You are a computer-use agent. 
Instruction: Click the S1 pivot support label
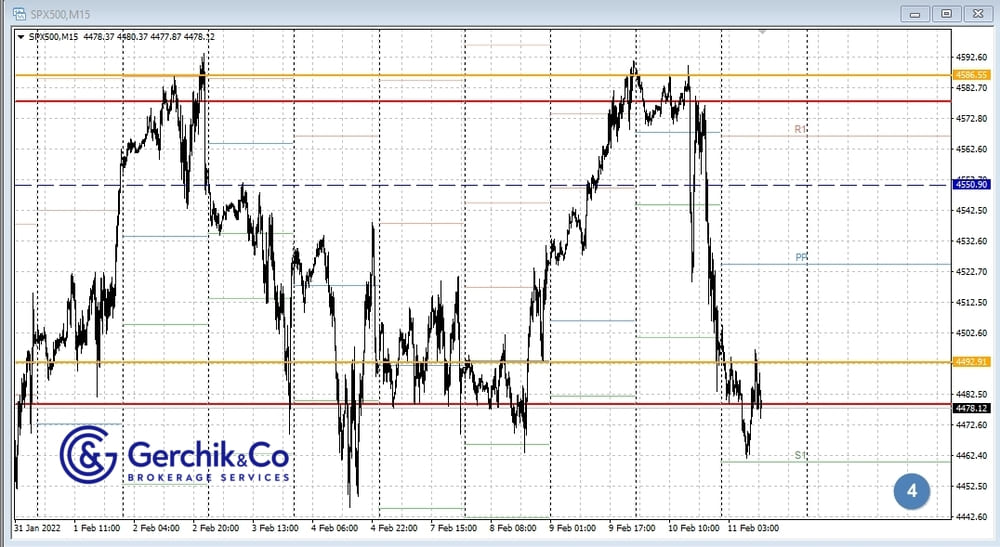tap(800, 455)
